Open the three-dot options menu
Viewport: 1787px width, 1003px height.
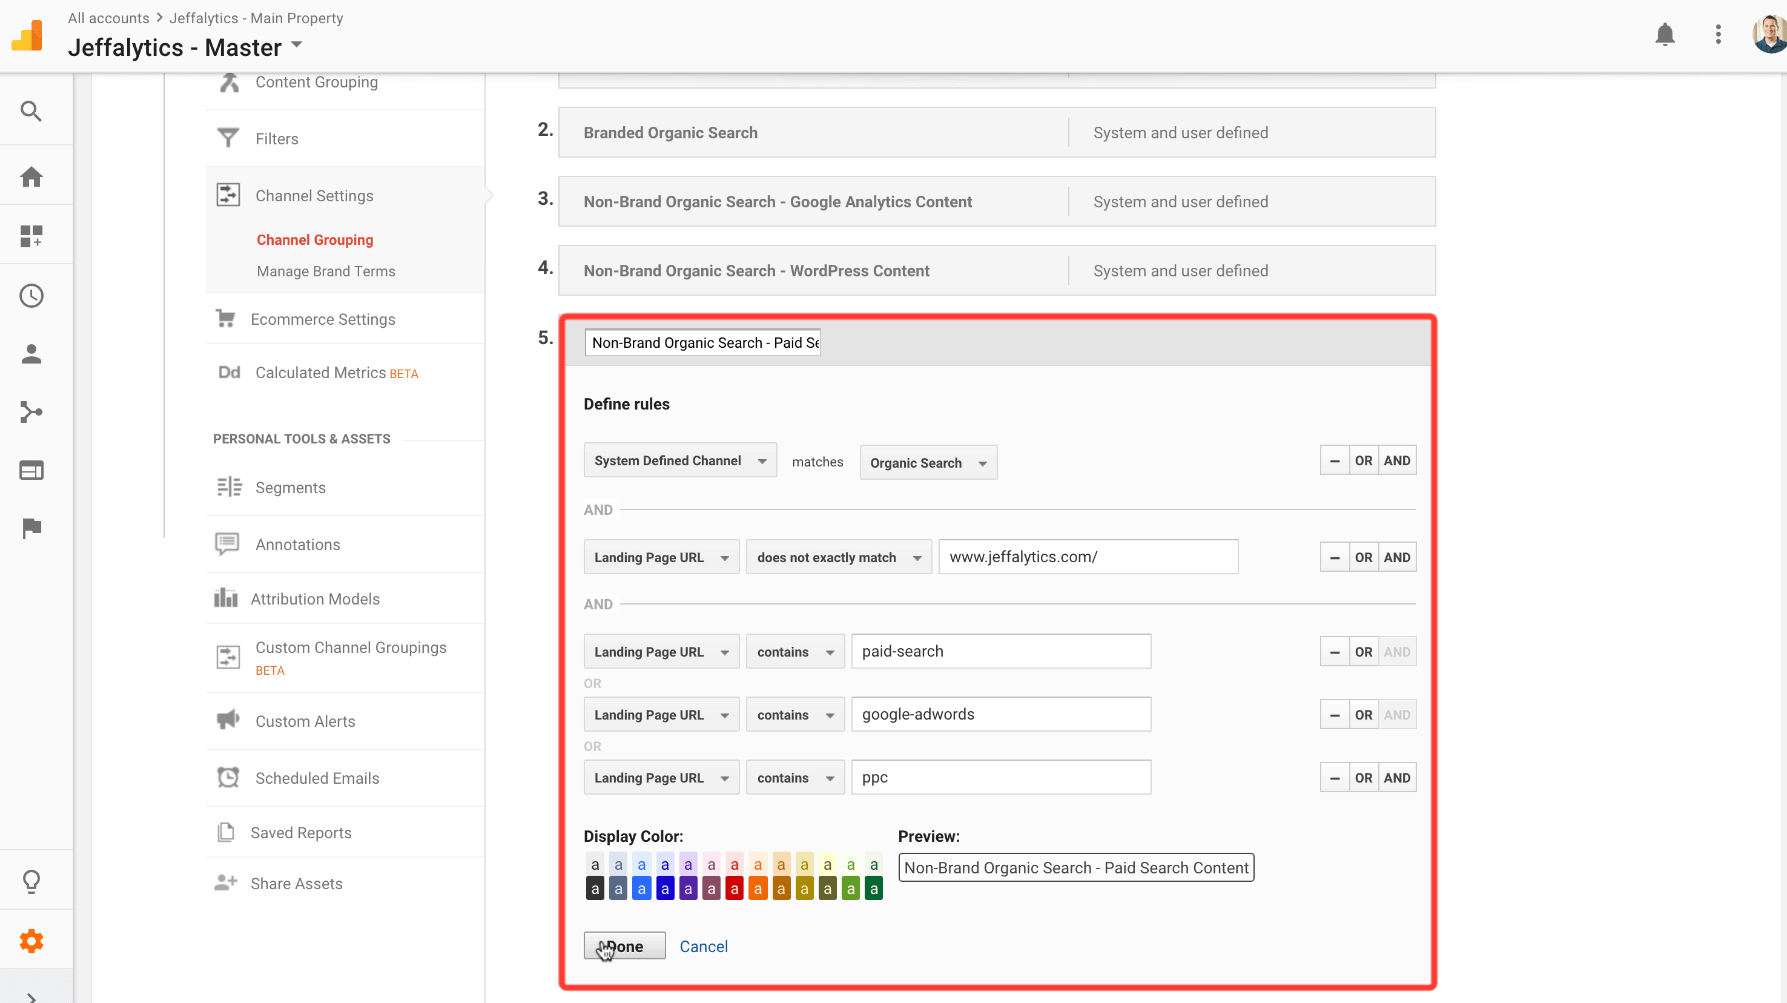(1718, 35)
